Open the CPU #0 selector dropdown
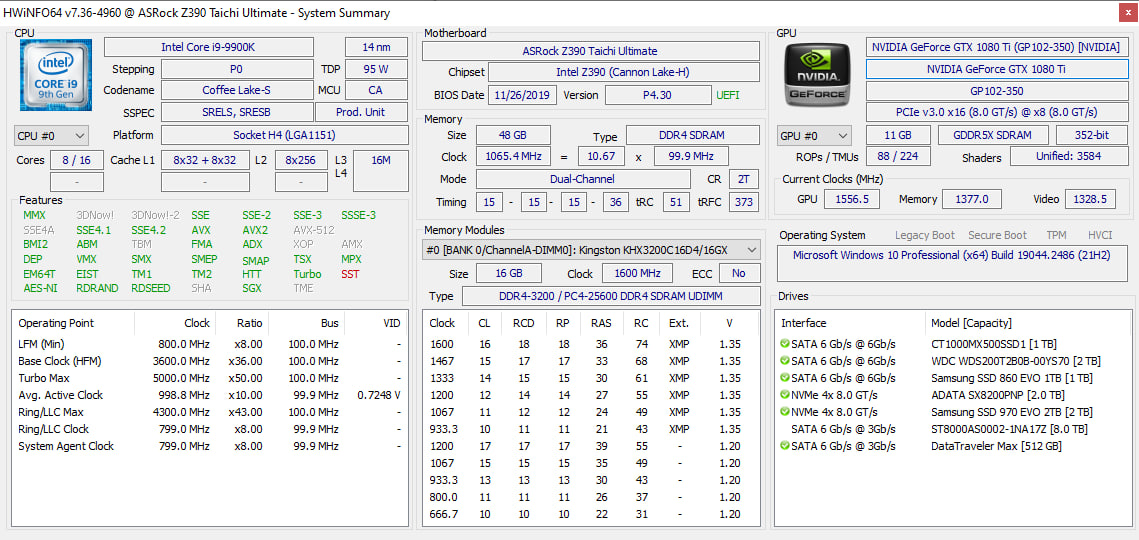1139x540 pixels. [x=52, y=136]
